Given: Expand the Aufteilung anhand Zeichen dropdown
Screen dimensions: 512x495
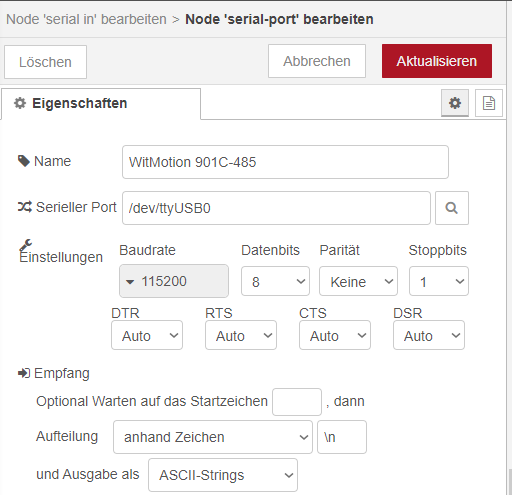Looking at the screenshot, I should (x=213, y=437).
